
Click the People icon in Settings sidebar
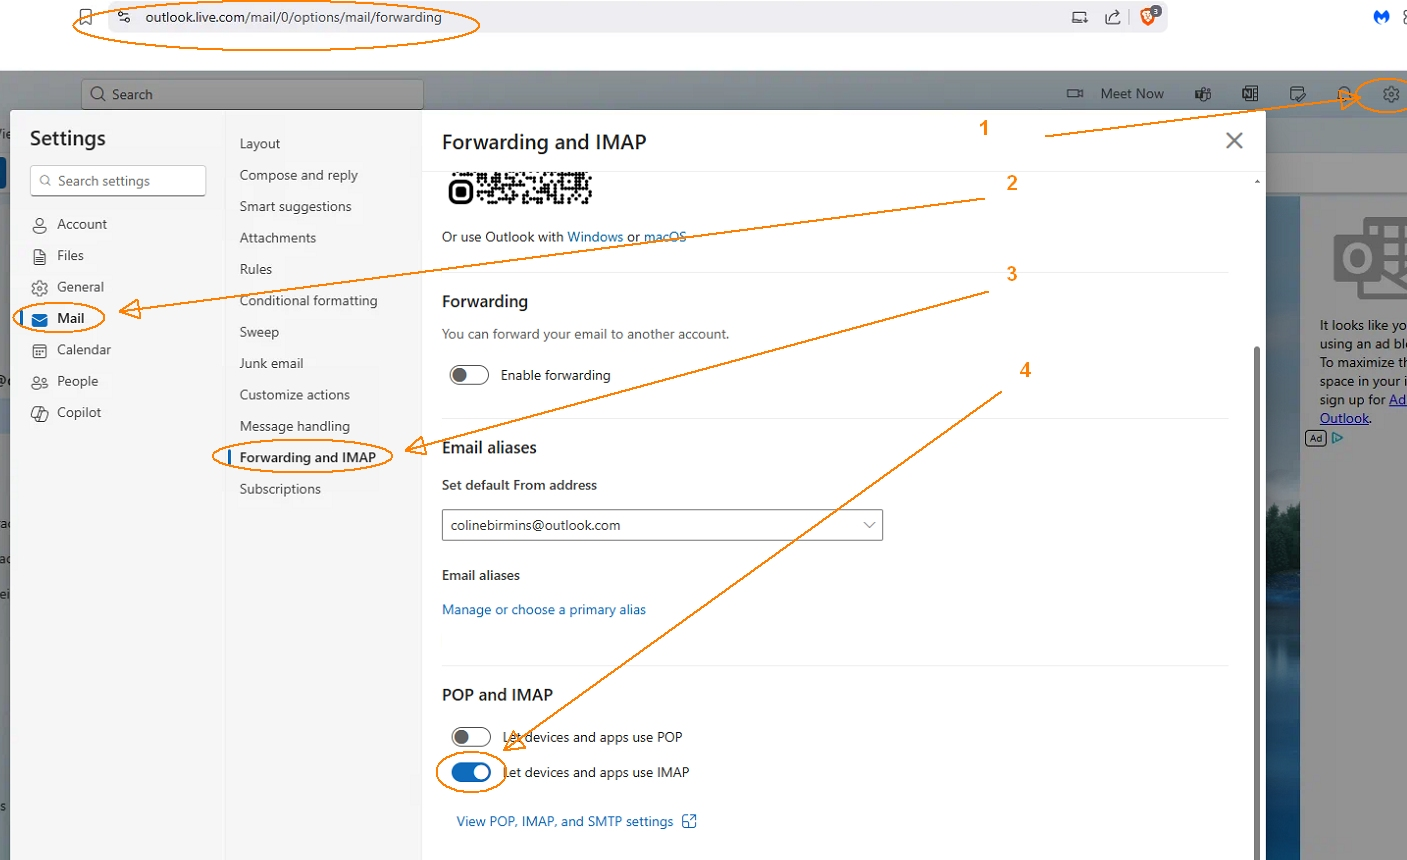pyautogui.click(x=40, y=382)
